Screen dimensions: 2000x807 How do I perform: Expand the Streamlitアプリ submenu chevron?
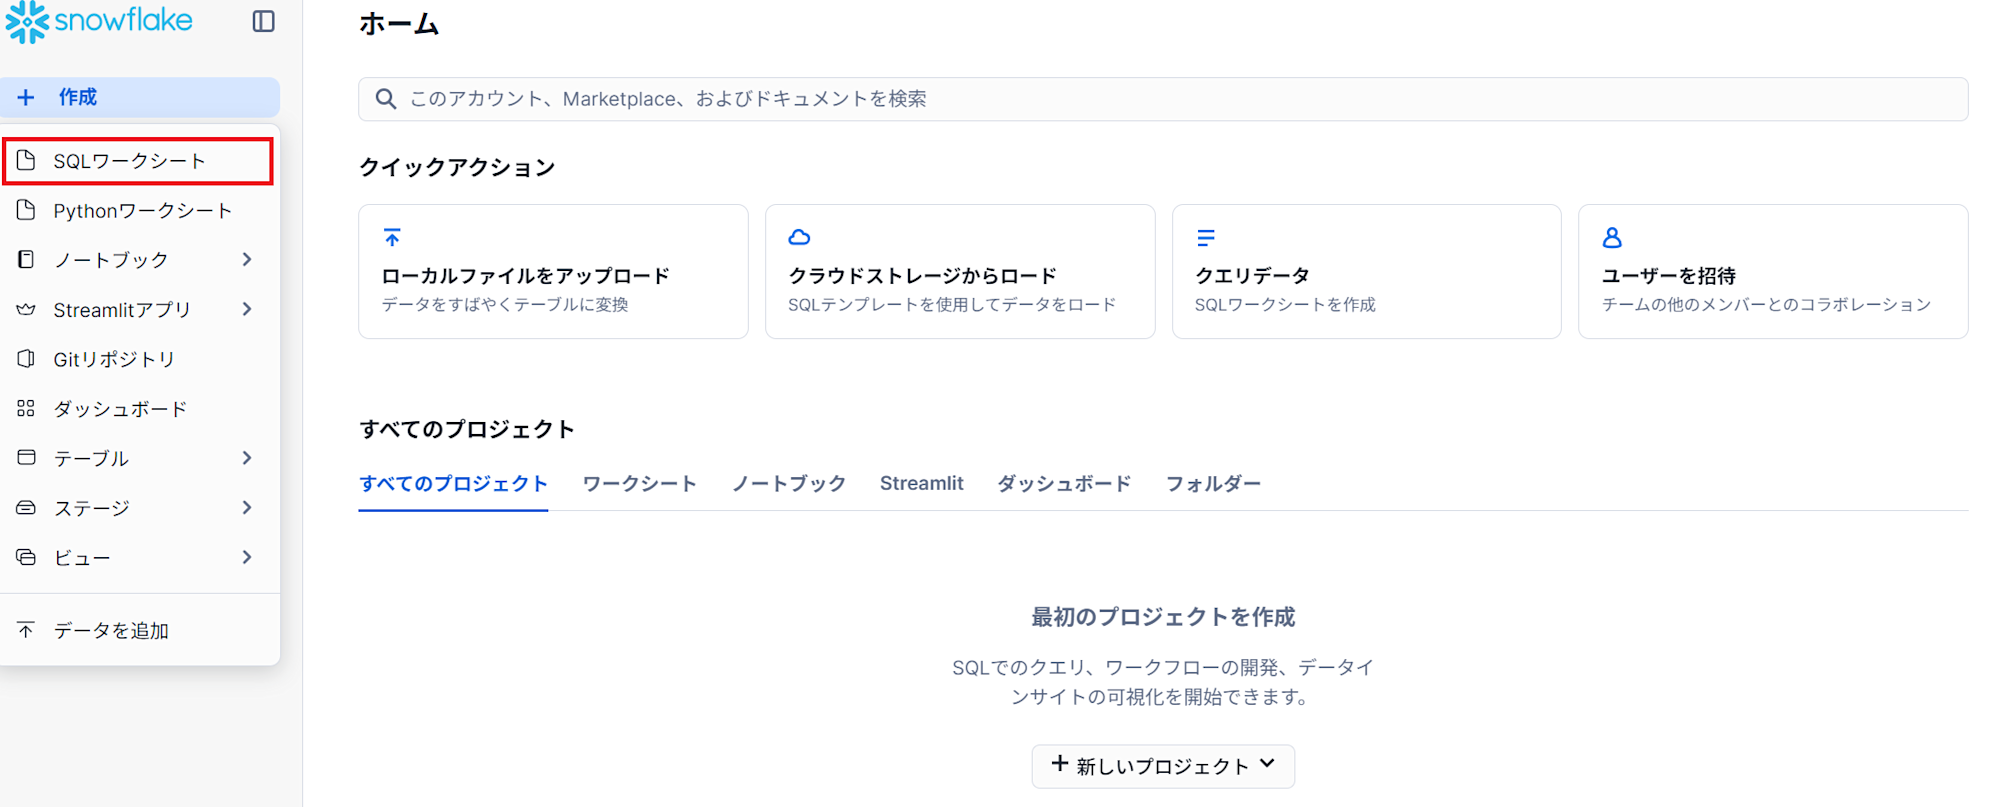click(x=247, y=310)
